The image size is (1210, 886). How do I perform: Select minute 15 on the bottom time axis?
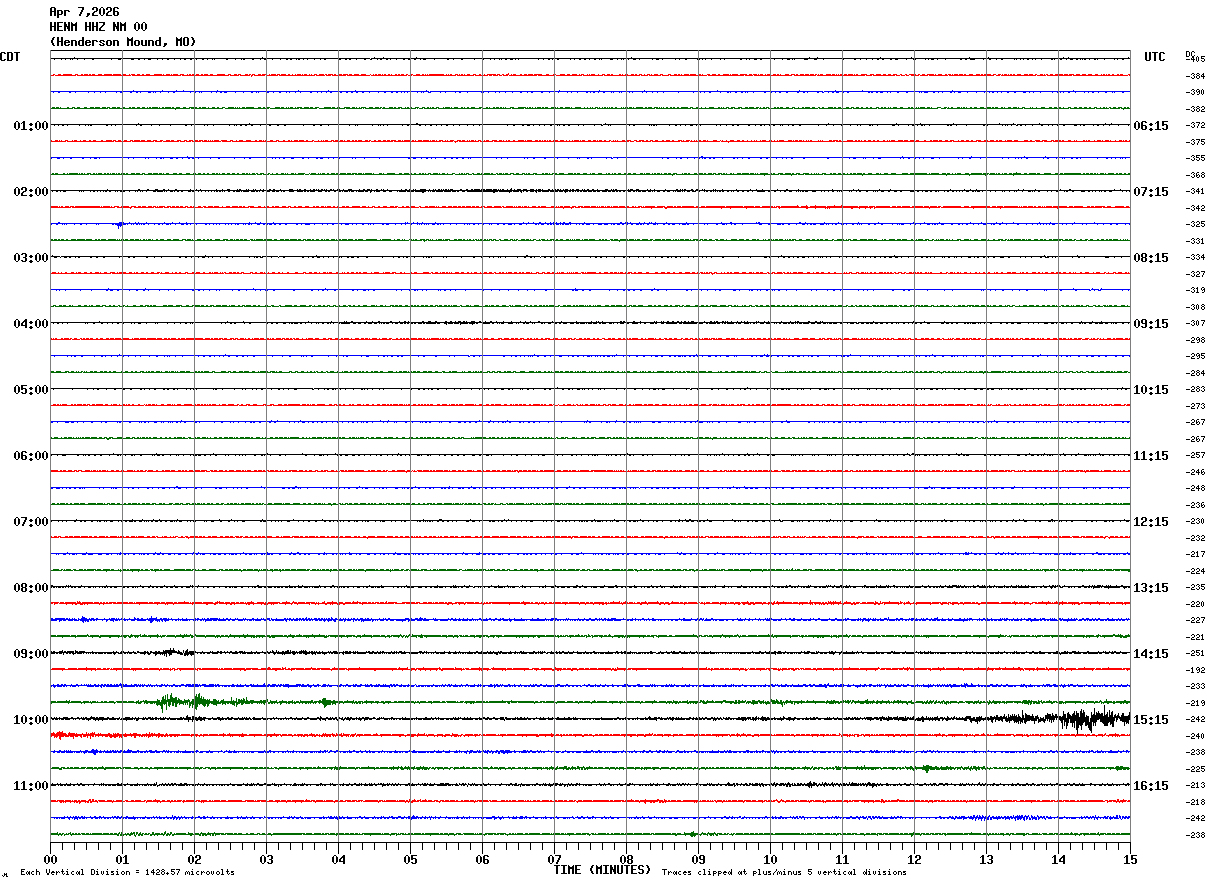1129,859
